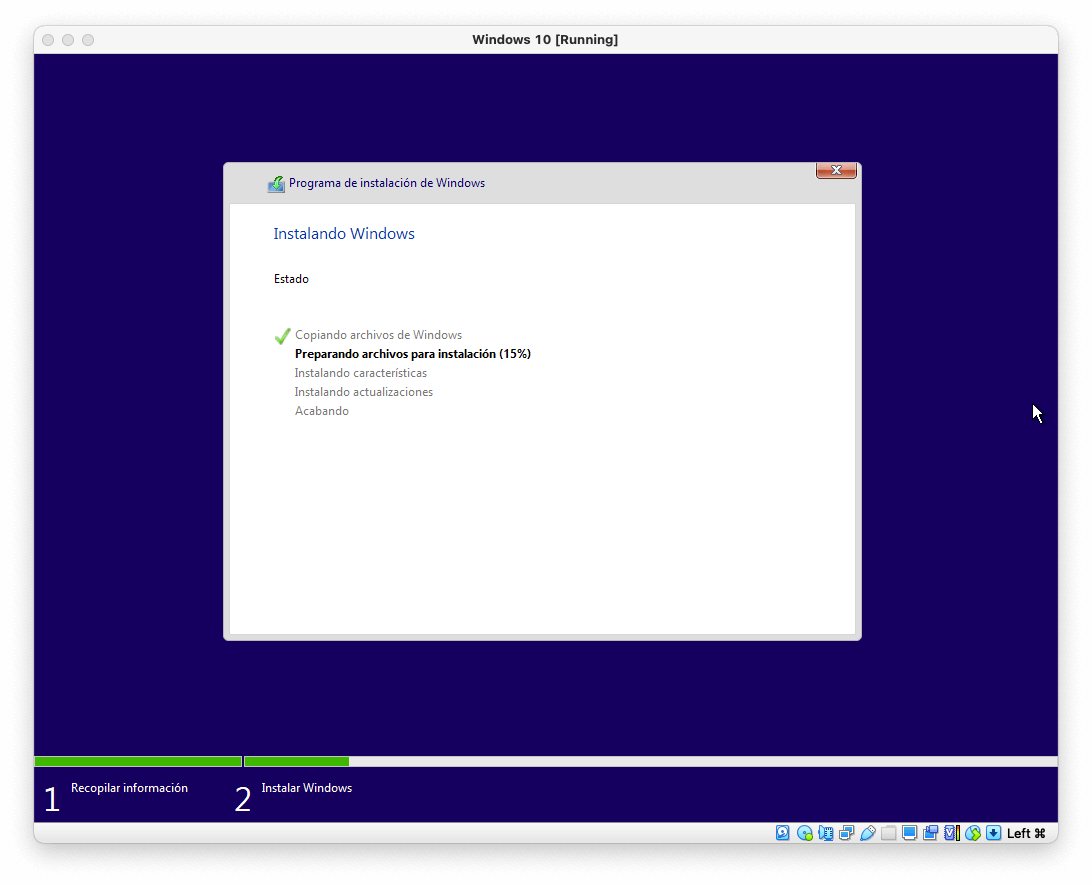Open the USB devices status icon
1092x885 pixels.
coord(868,832)
